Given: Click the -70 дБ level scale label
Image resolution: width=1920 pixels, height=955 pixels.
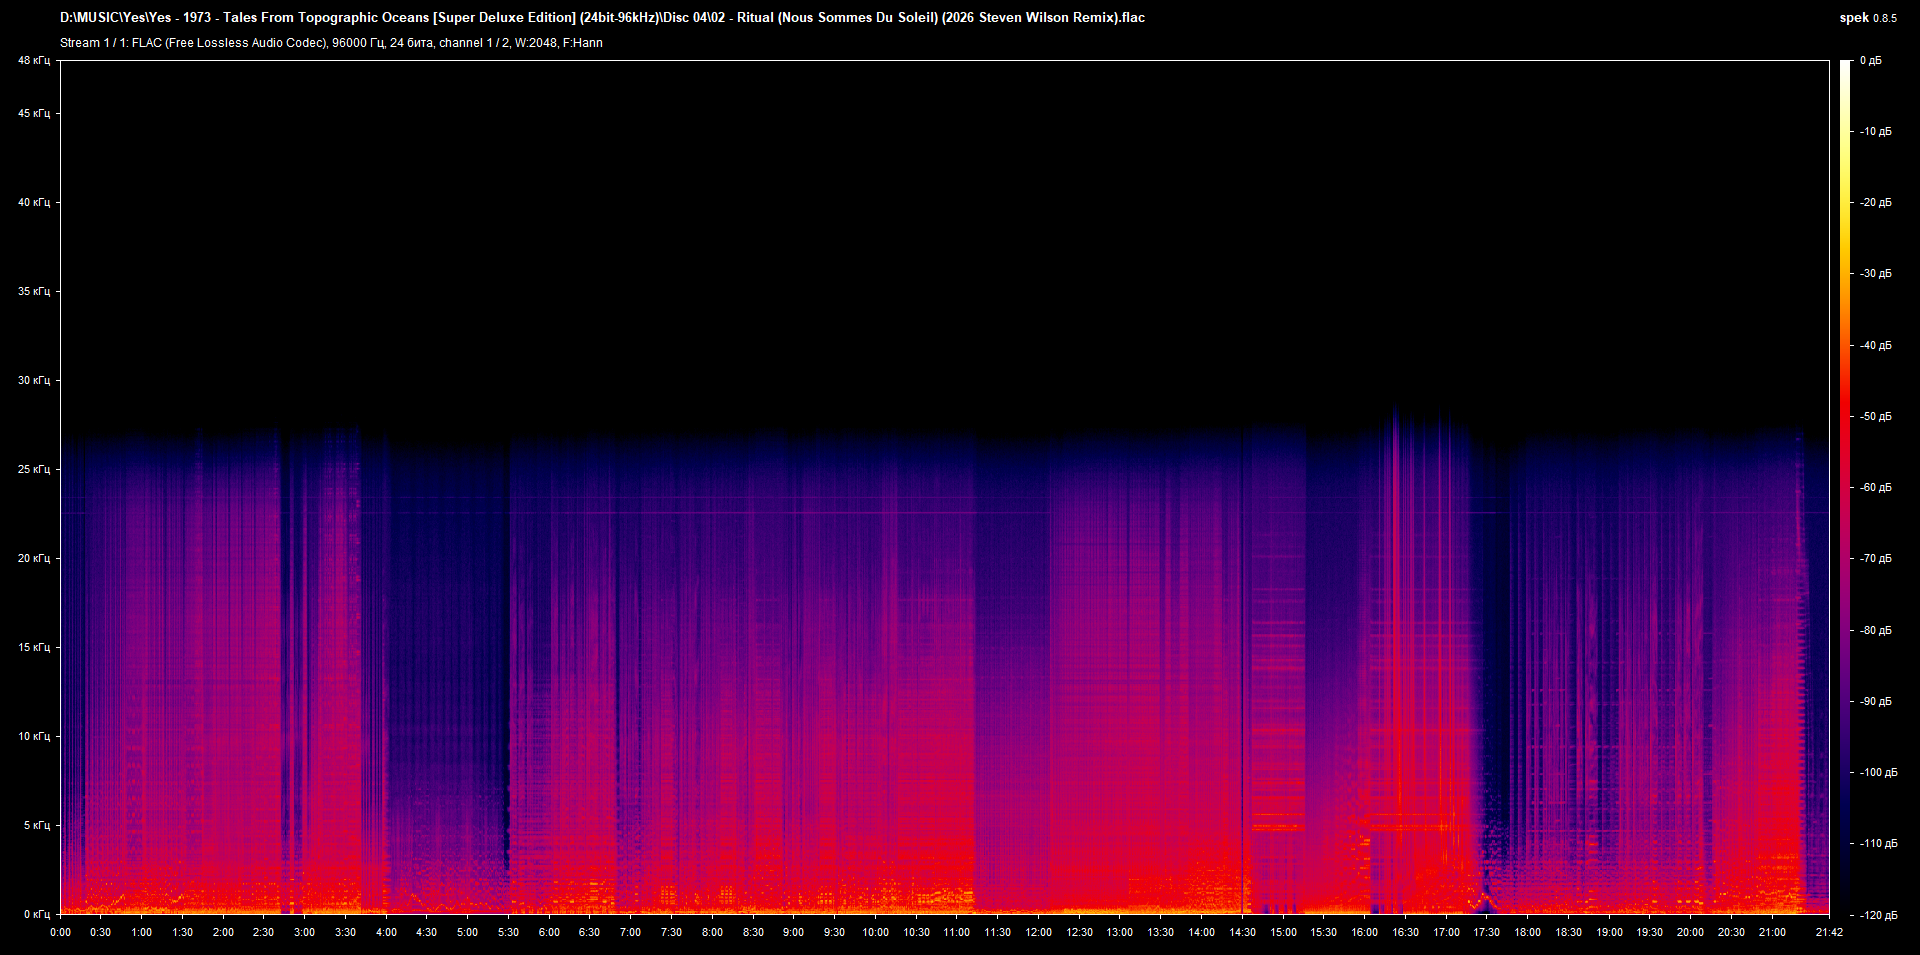Looking at the screenshot, I should (1876, 558).
